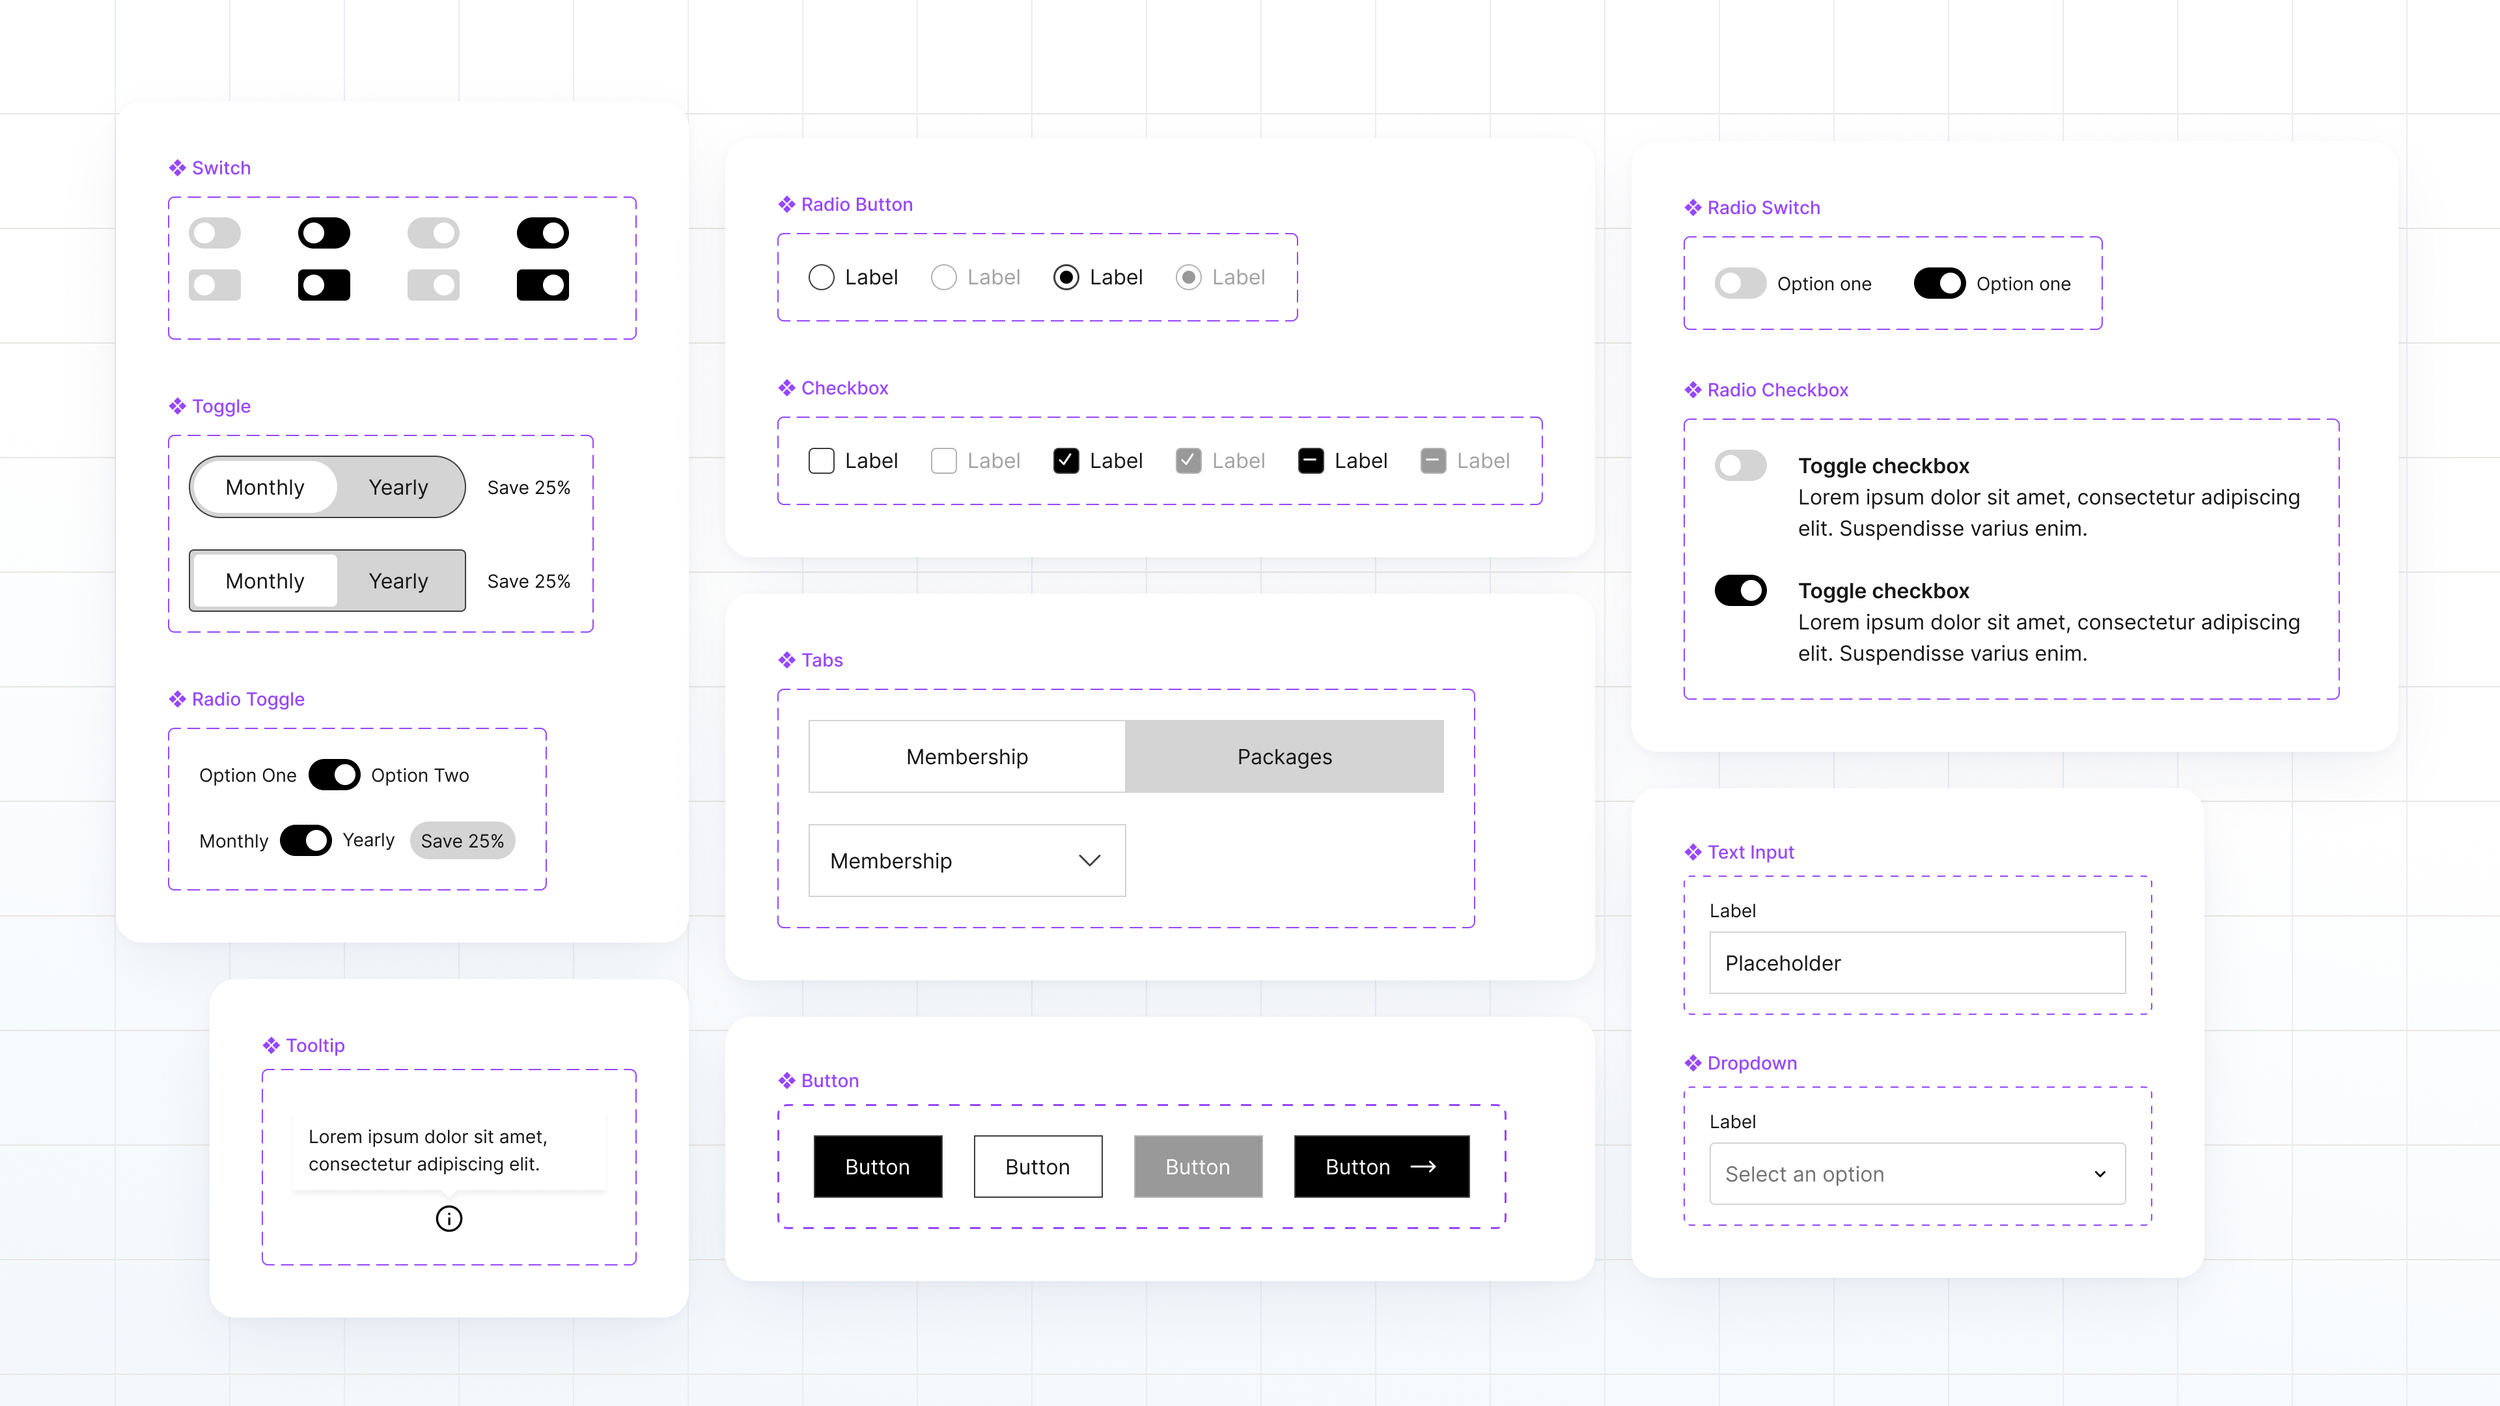
Task: Disable the on Option one radio switch
Action: pyautogui.click(x=1940, y=283)
